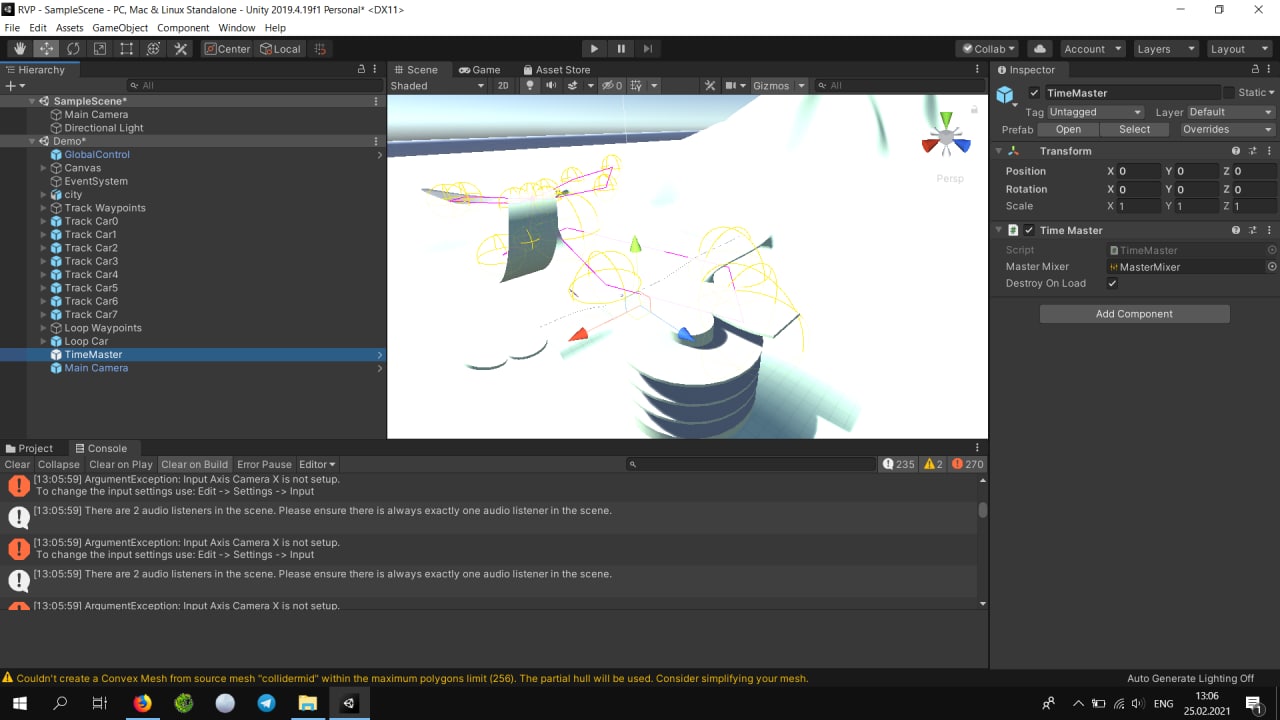The width and height of the screenshot is (1280, 720).
Task: Expand the Canvas object in Hierarchy
Action: click(43, 168)
